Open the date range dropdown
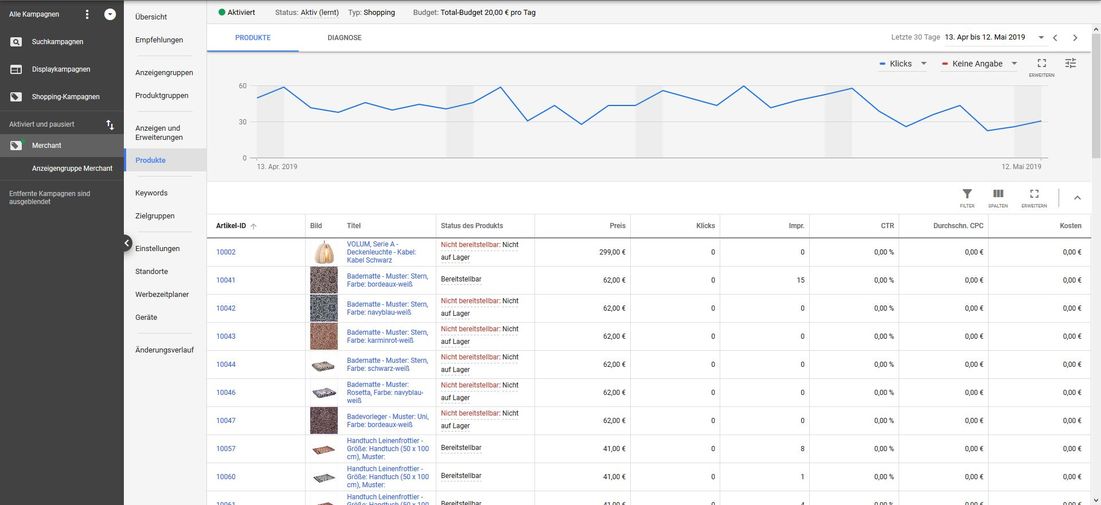1101x505 pixels. (1041, 37)
